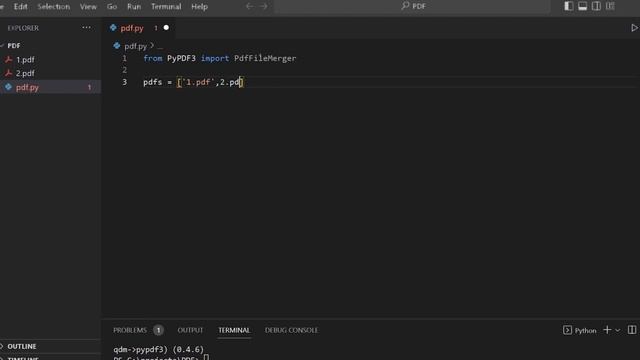
Task: Click line number 1 in gutter
Action: 124,58
